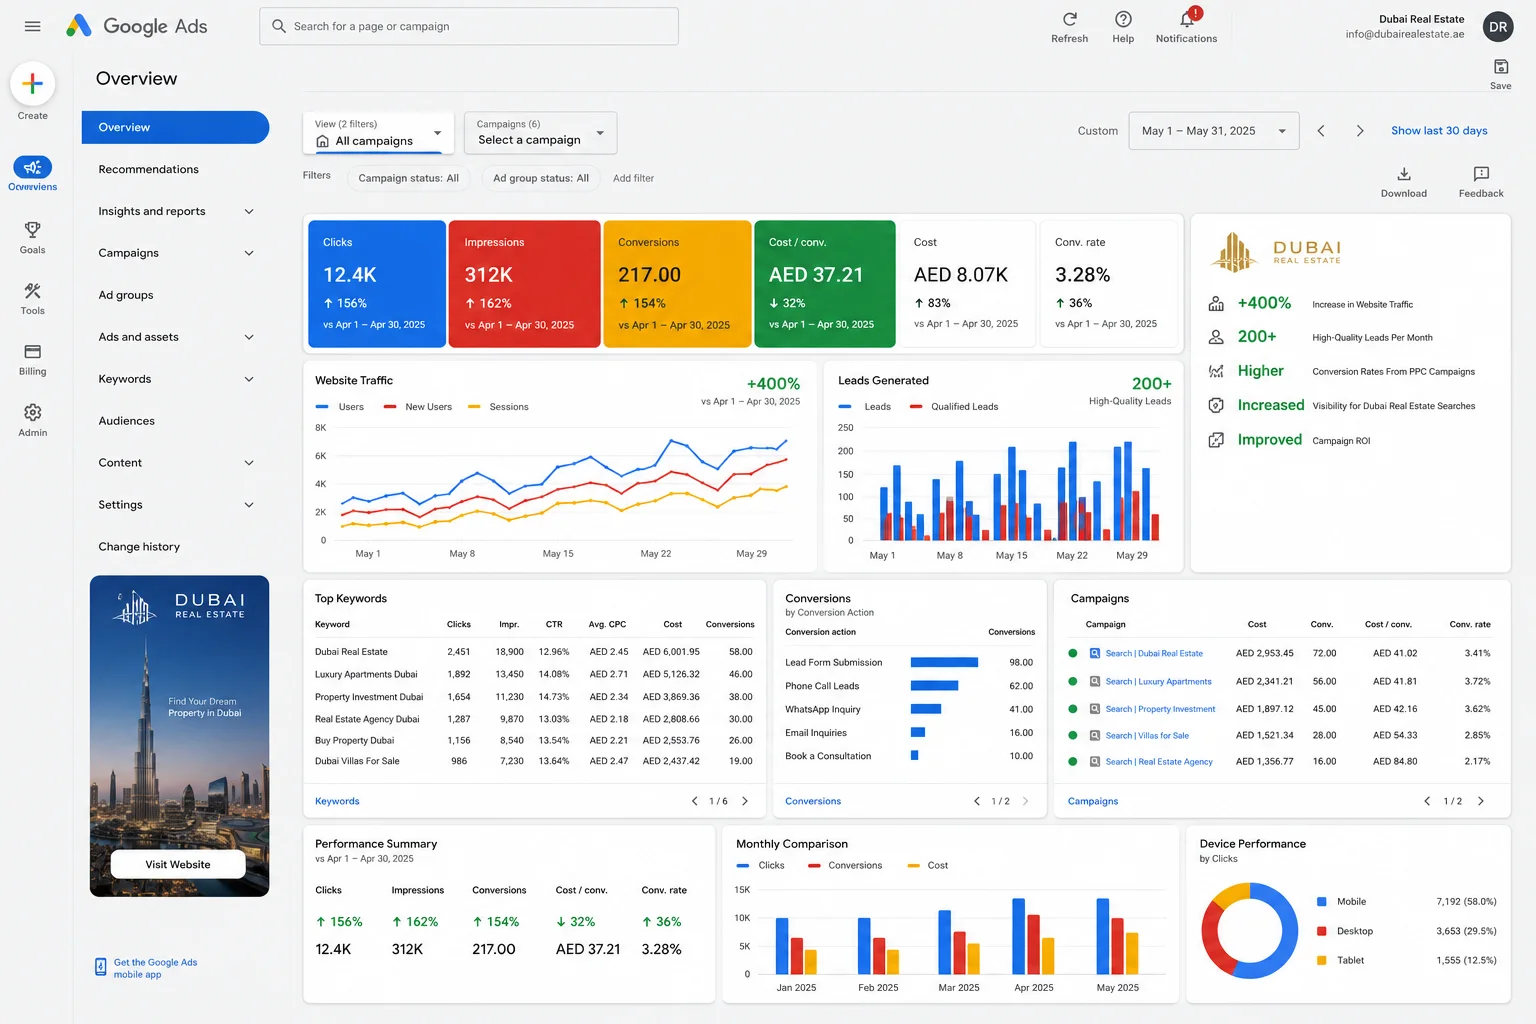Screen dimensions: 1536x1024
Task: Click the Desktop legend color swatch
Action: pos(1321,931)
